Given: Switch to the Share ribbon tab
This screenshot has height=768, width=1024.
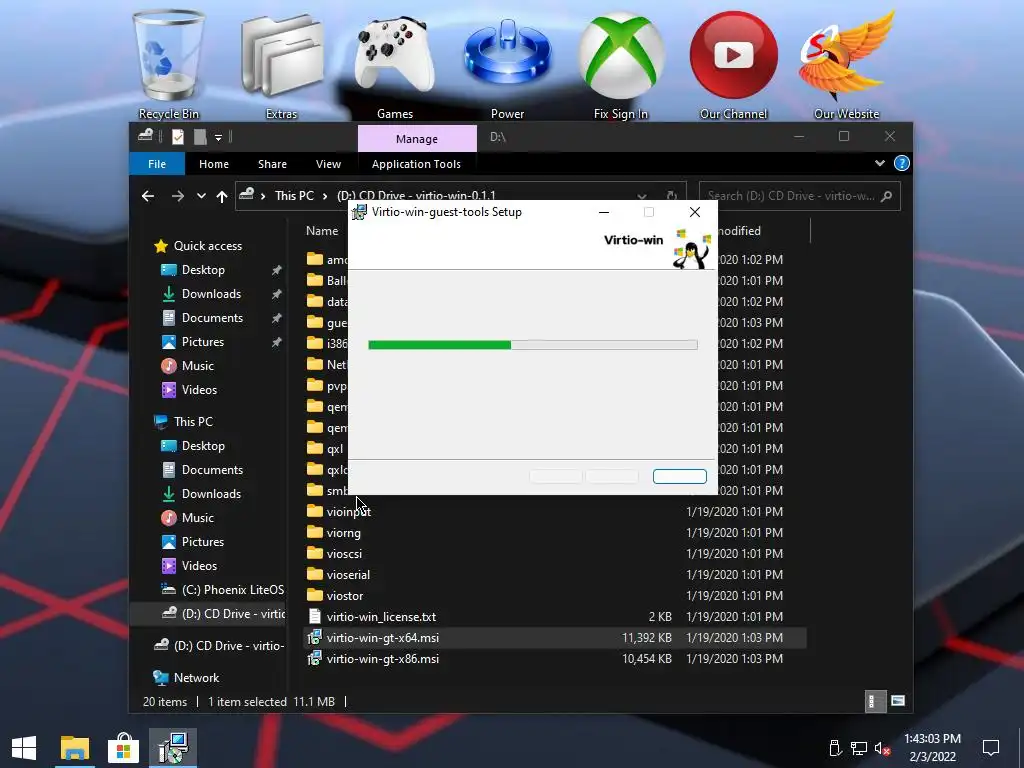Looking at the screenshot, I should point(272,164).
